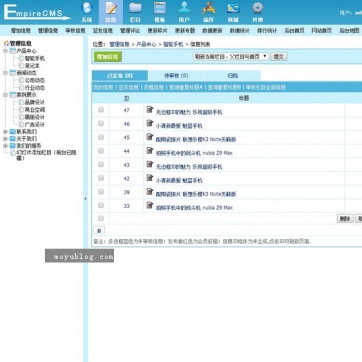This screenshot has height=362, width=362.
Task: Collapse the 案例展示 tree node
Action: [x=5, y=95]
